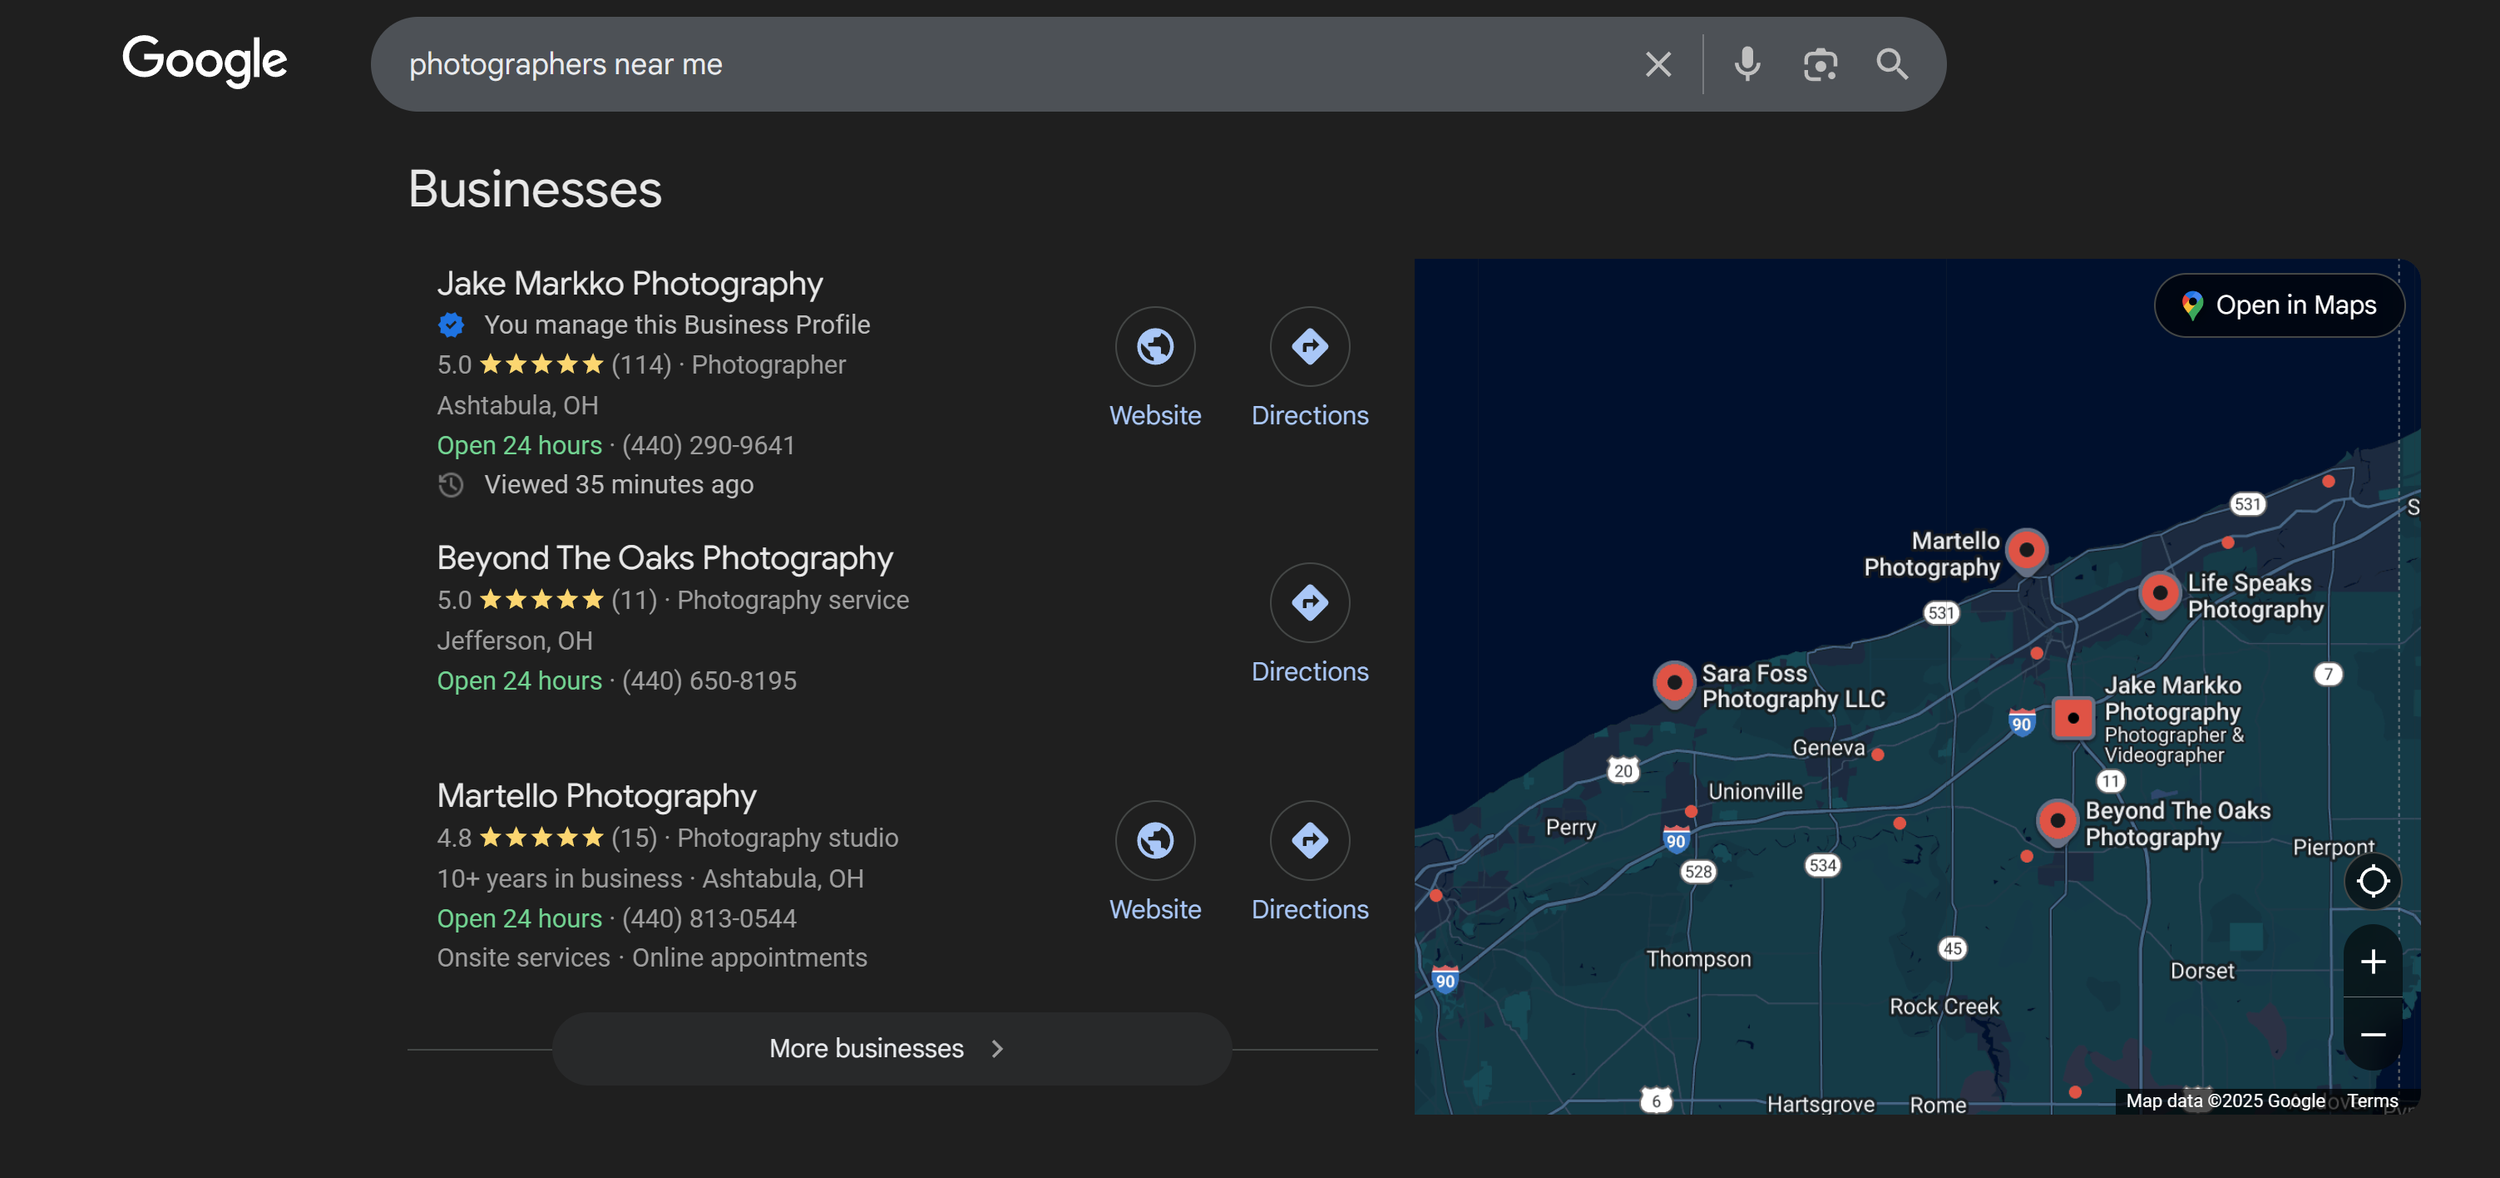2500x1178 pixels.
Task: Click the magnifying glass search icon
Action: click(x=1891, y=64)
